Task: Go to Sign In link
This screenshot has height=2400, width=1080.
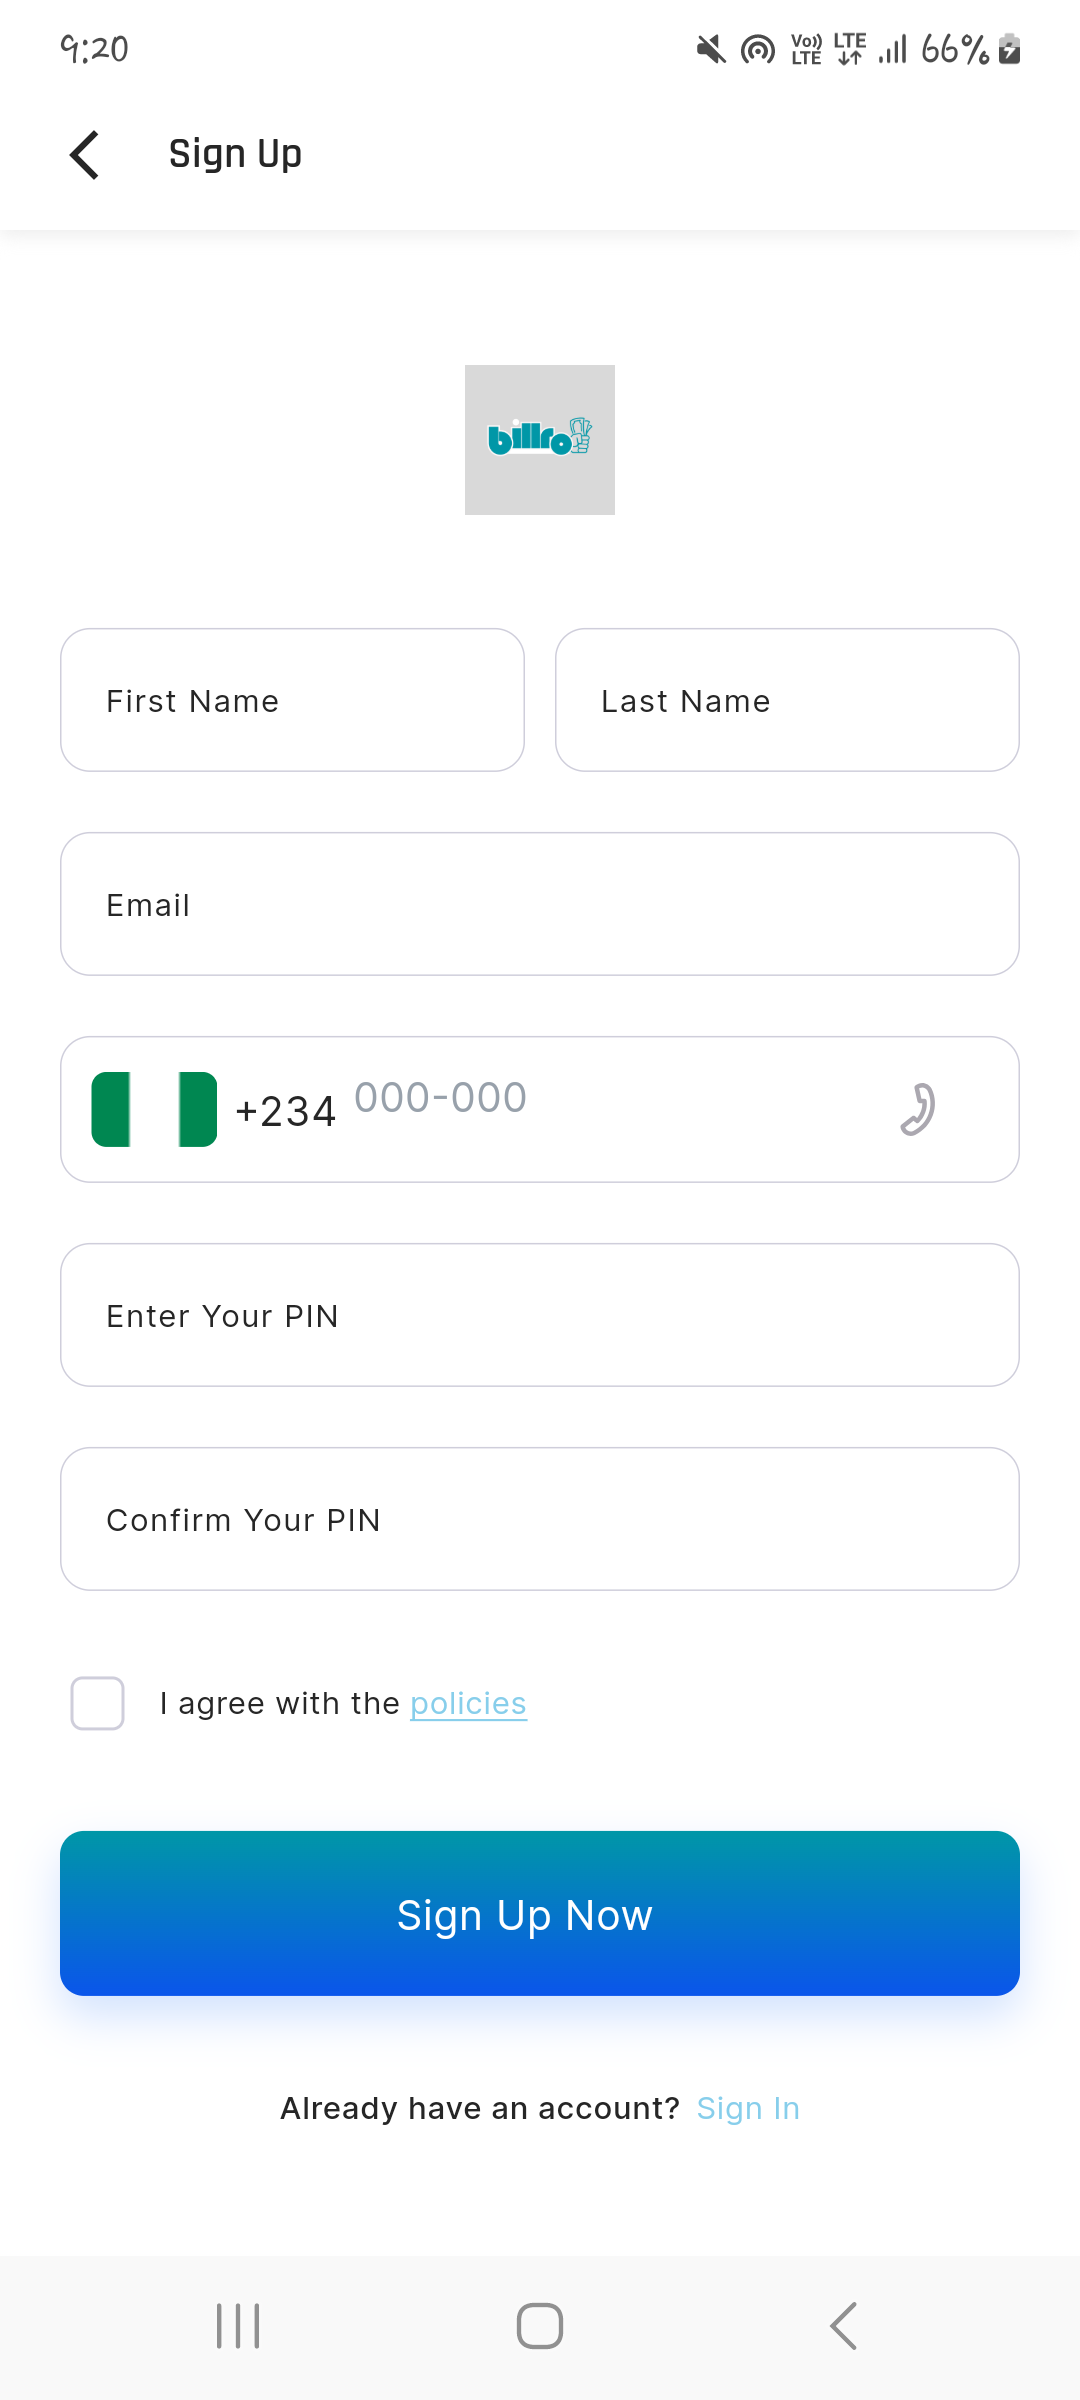Action: click(748, 2108)
